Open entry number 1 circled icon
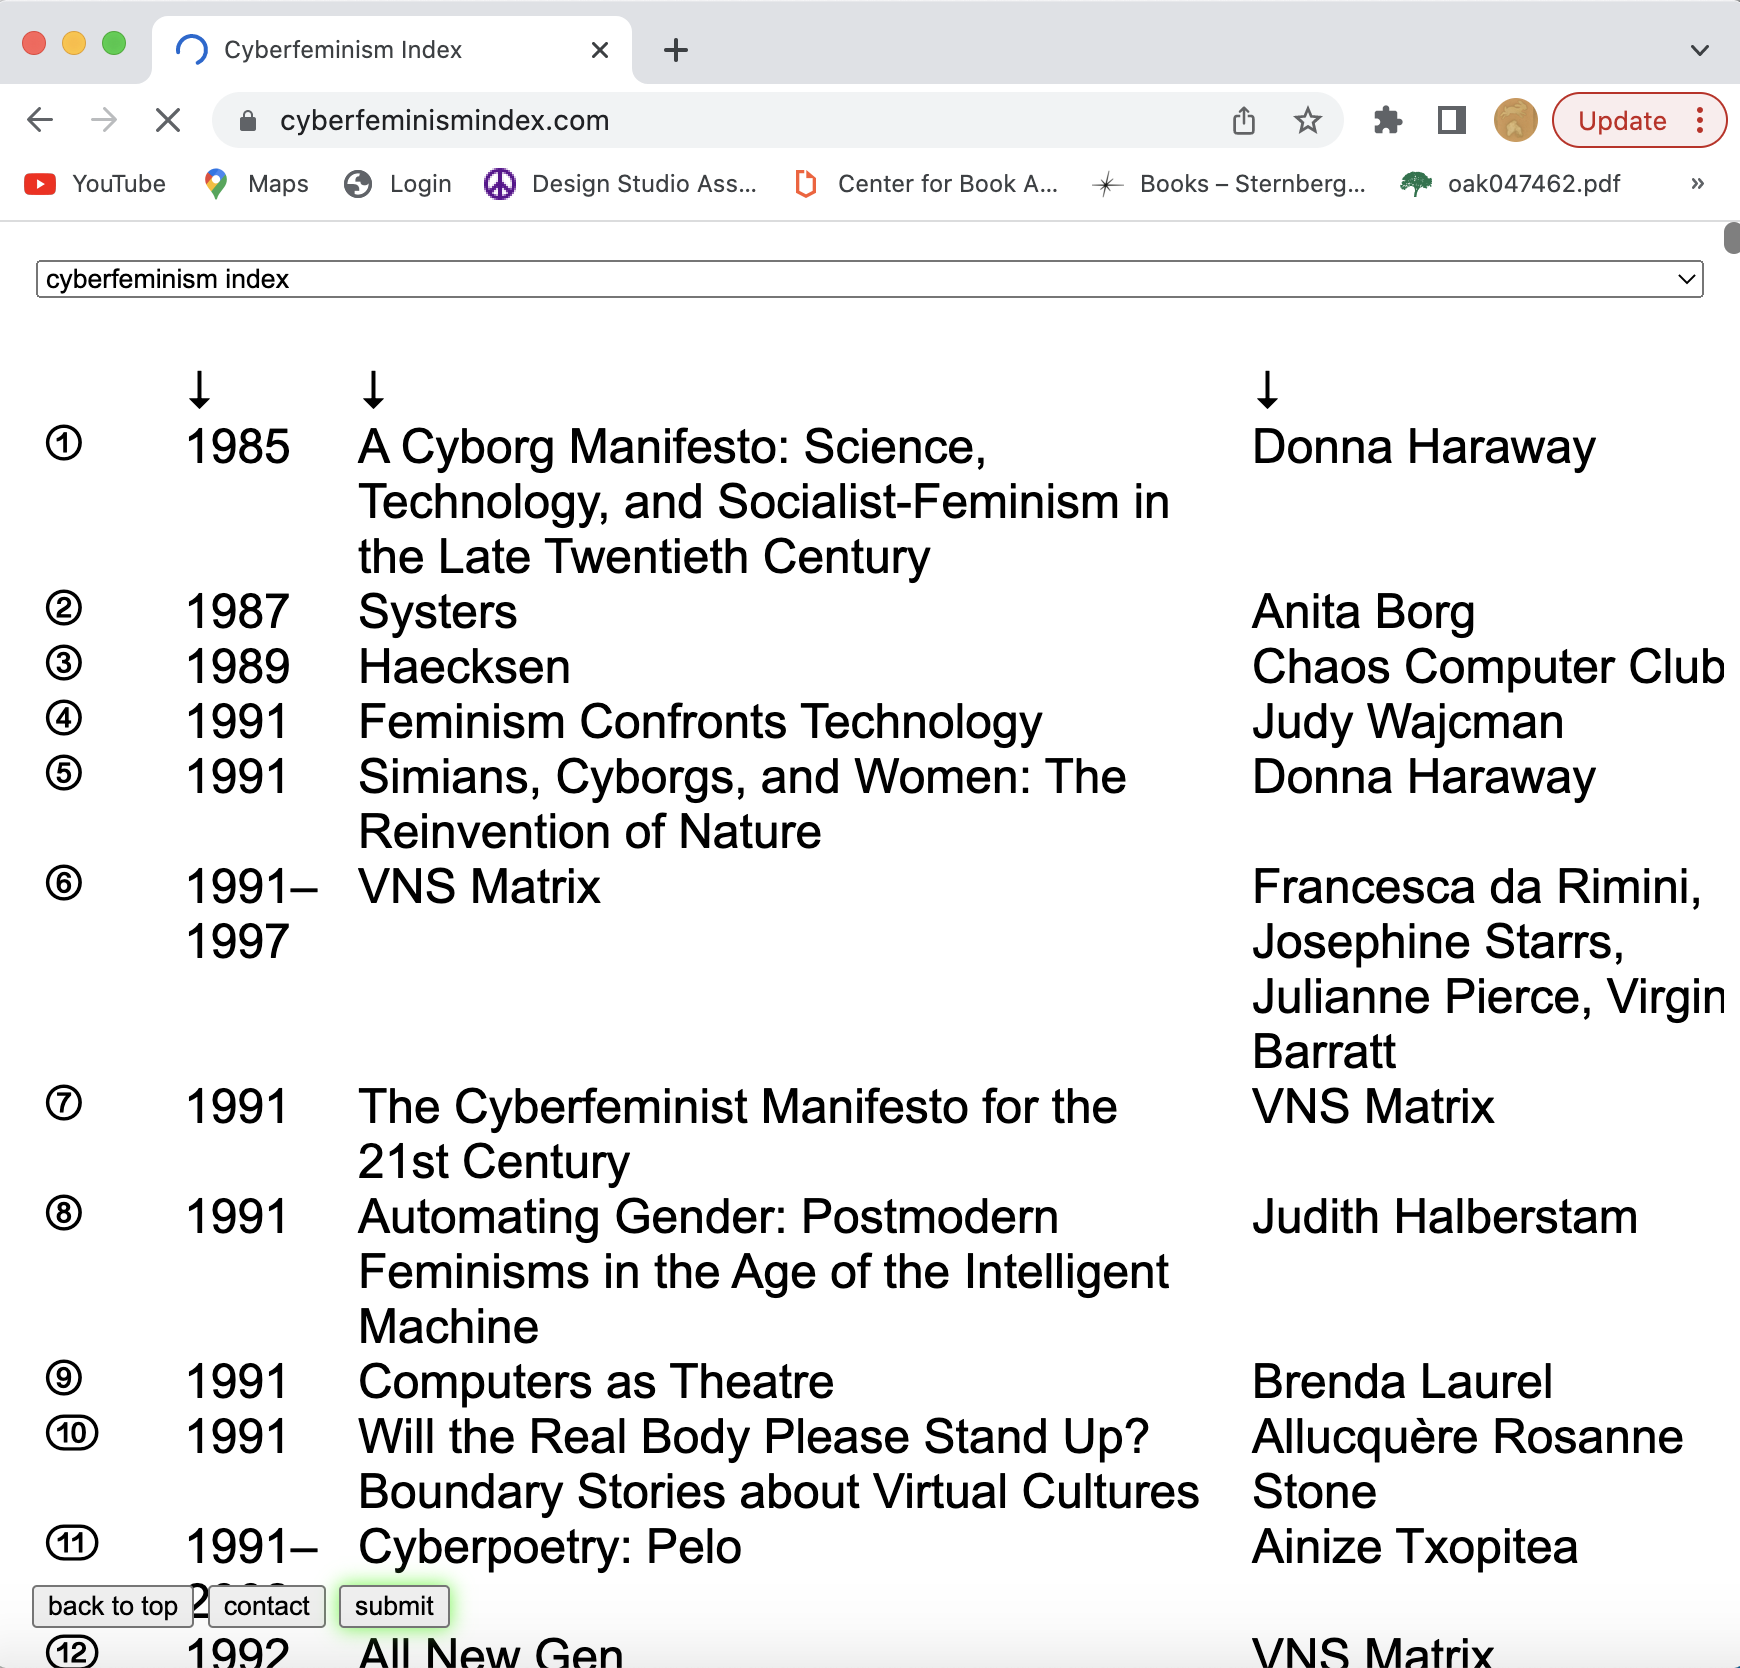 click(64, 443)
